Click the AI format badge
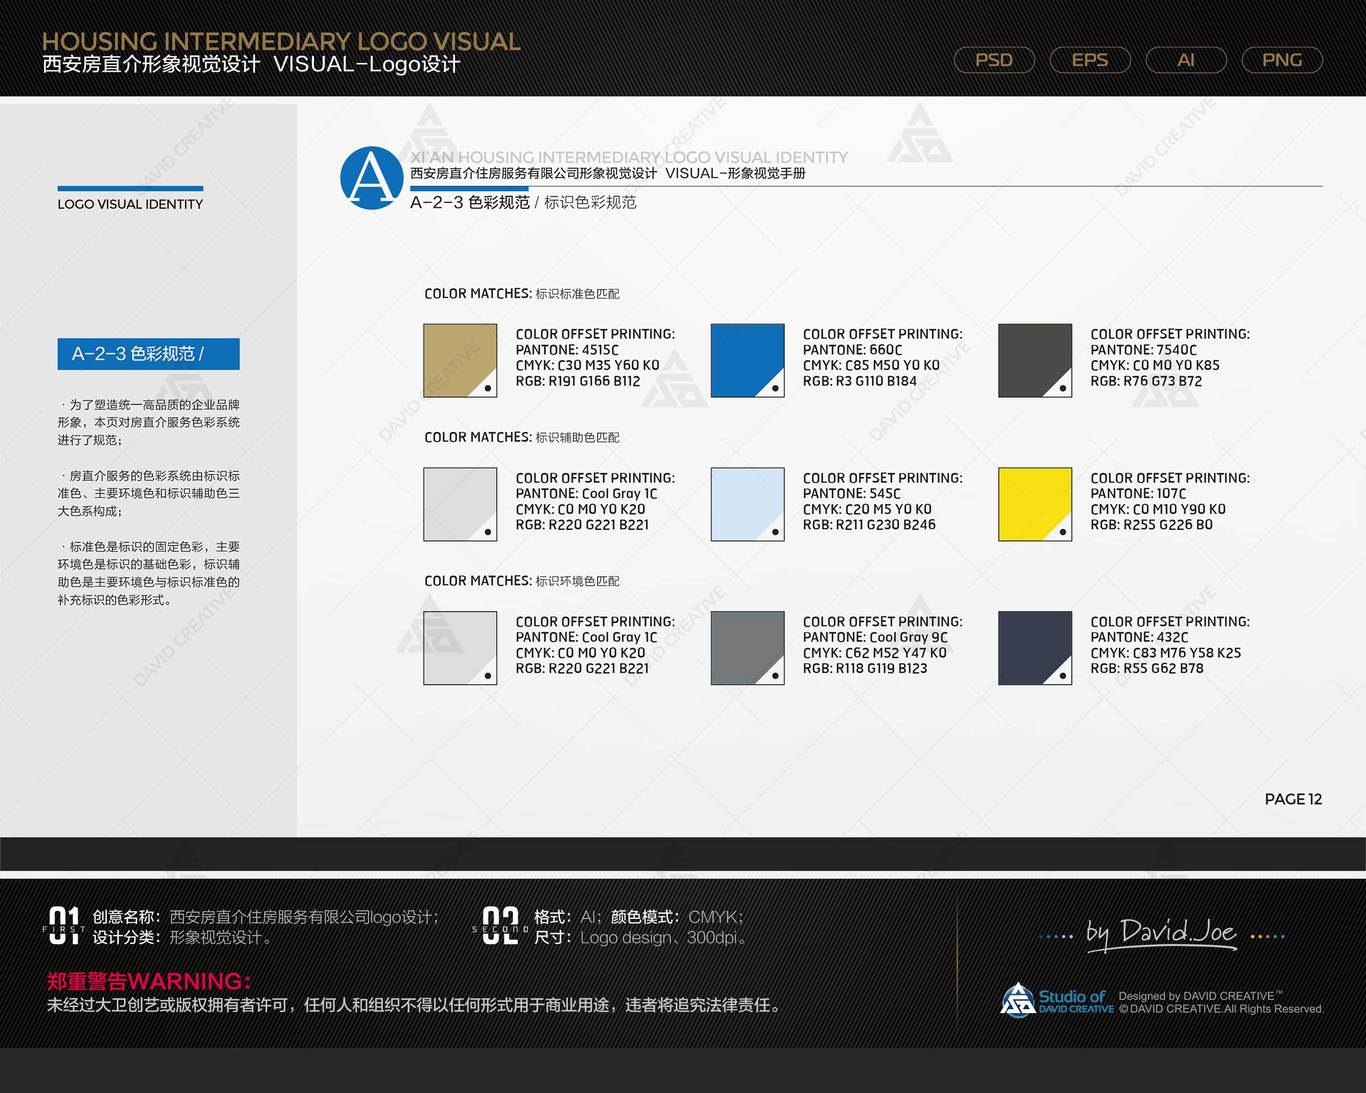Image resolution: width=1366 pixels, height=1093 pixels. [1186, 60]
